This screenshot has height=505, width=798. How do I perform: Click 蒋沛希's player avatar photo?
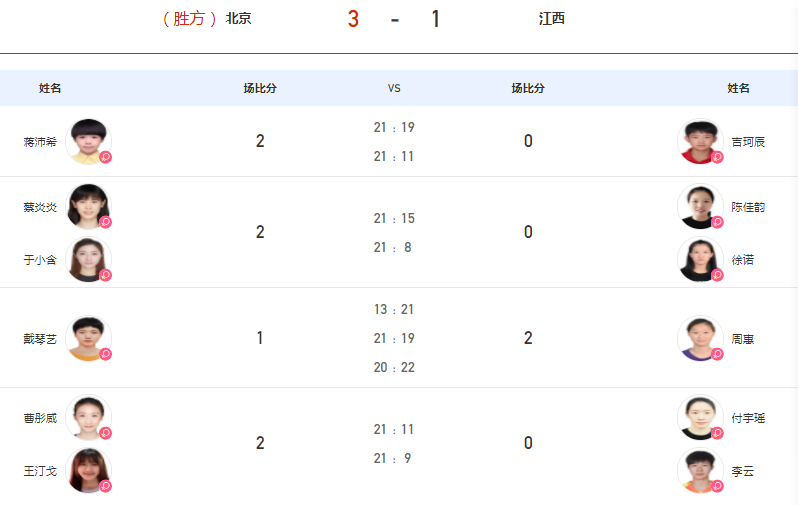click(89, 142)
